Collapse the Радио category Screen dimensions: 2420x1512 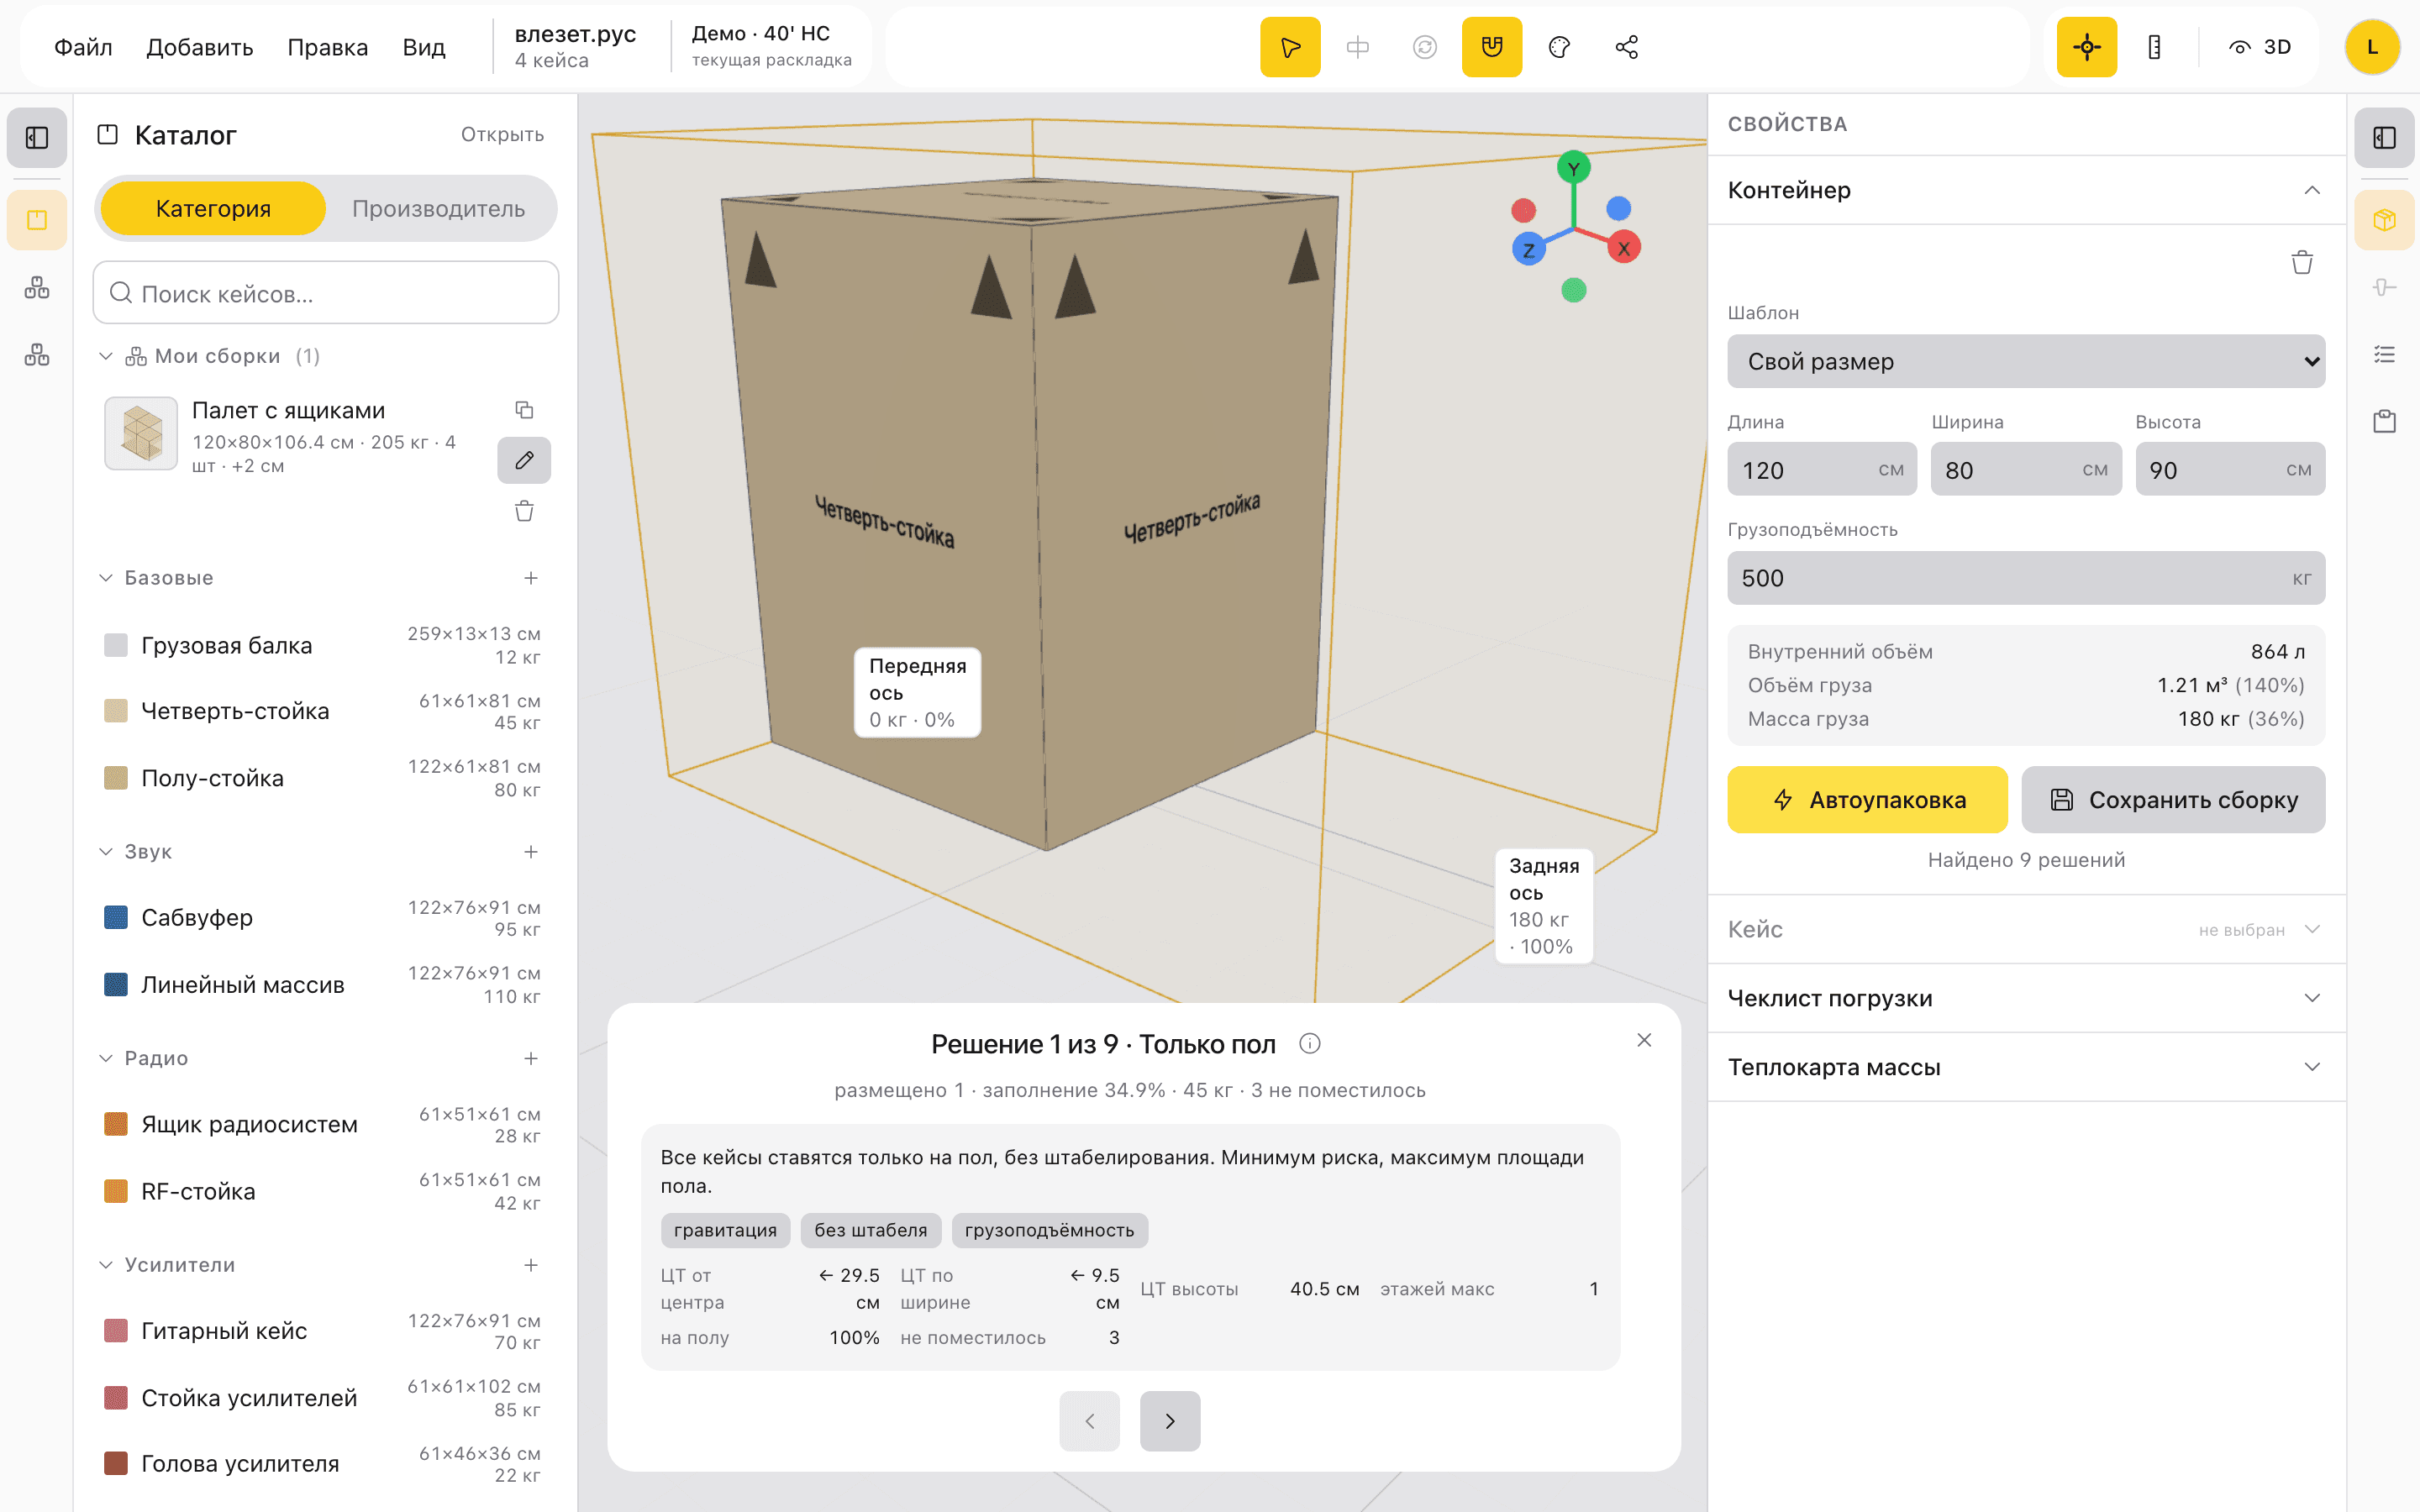point(105,1058)
